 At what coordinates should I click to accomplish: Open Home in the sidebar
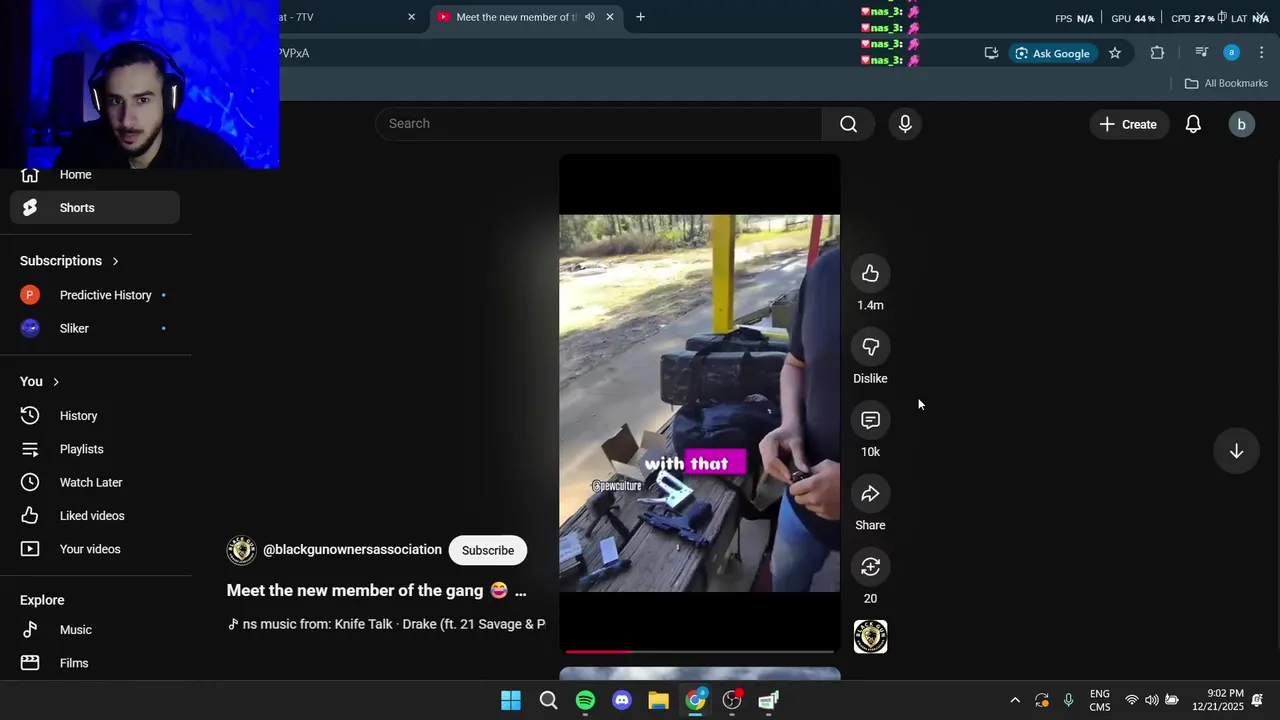(x=95, y=175)
